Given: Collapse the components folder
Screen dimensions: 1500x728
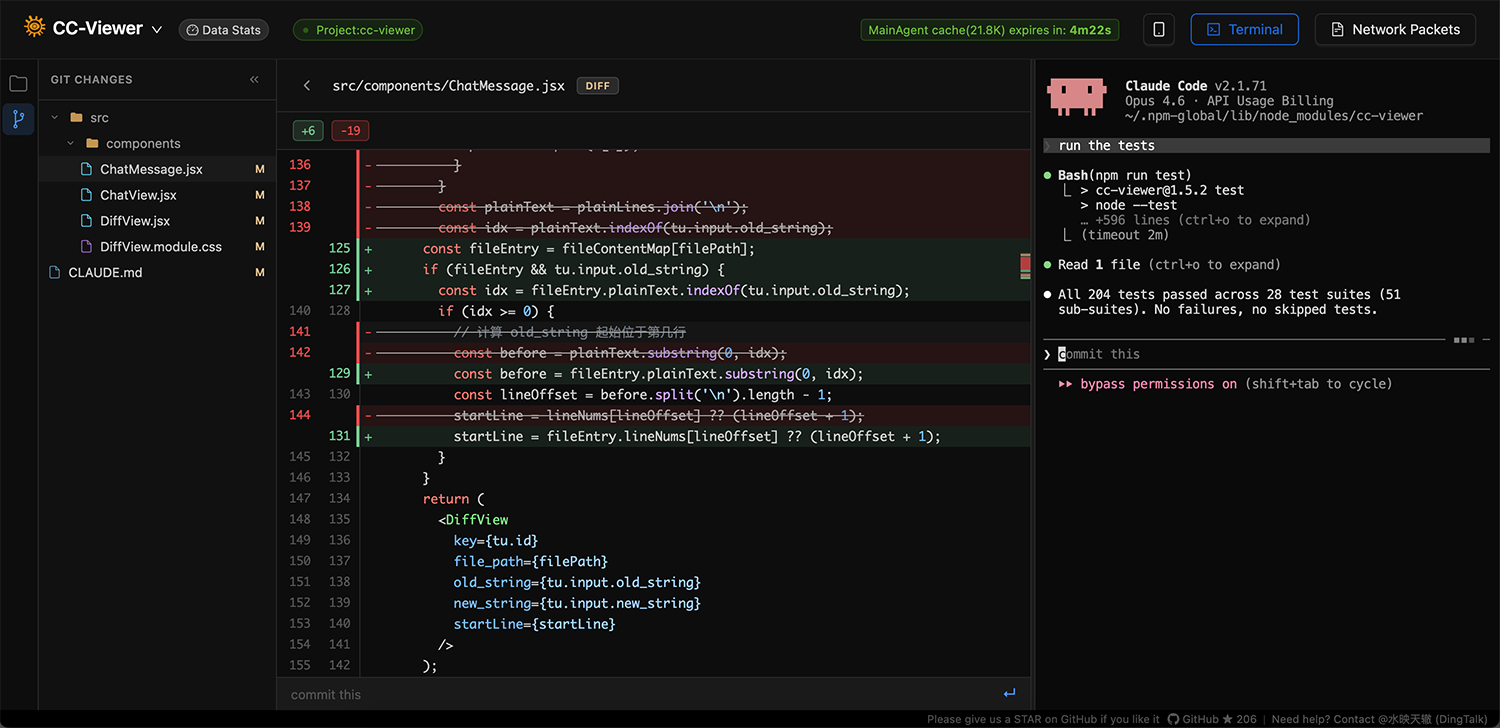Looking at the screenshot, I should click(71, 144).
